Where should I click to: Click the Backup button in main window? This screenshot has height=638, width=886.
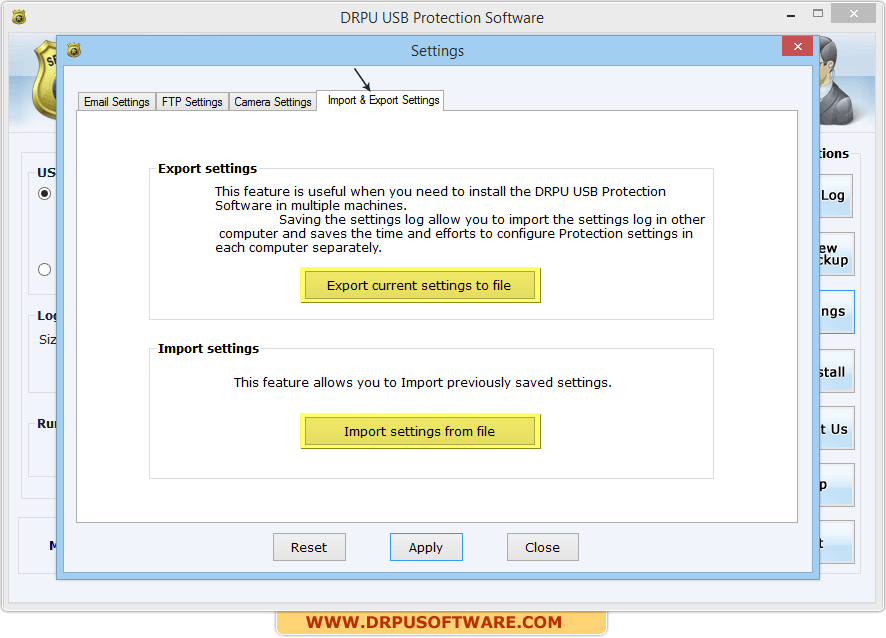coord(836,254)
